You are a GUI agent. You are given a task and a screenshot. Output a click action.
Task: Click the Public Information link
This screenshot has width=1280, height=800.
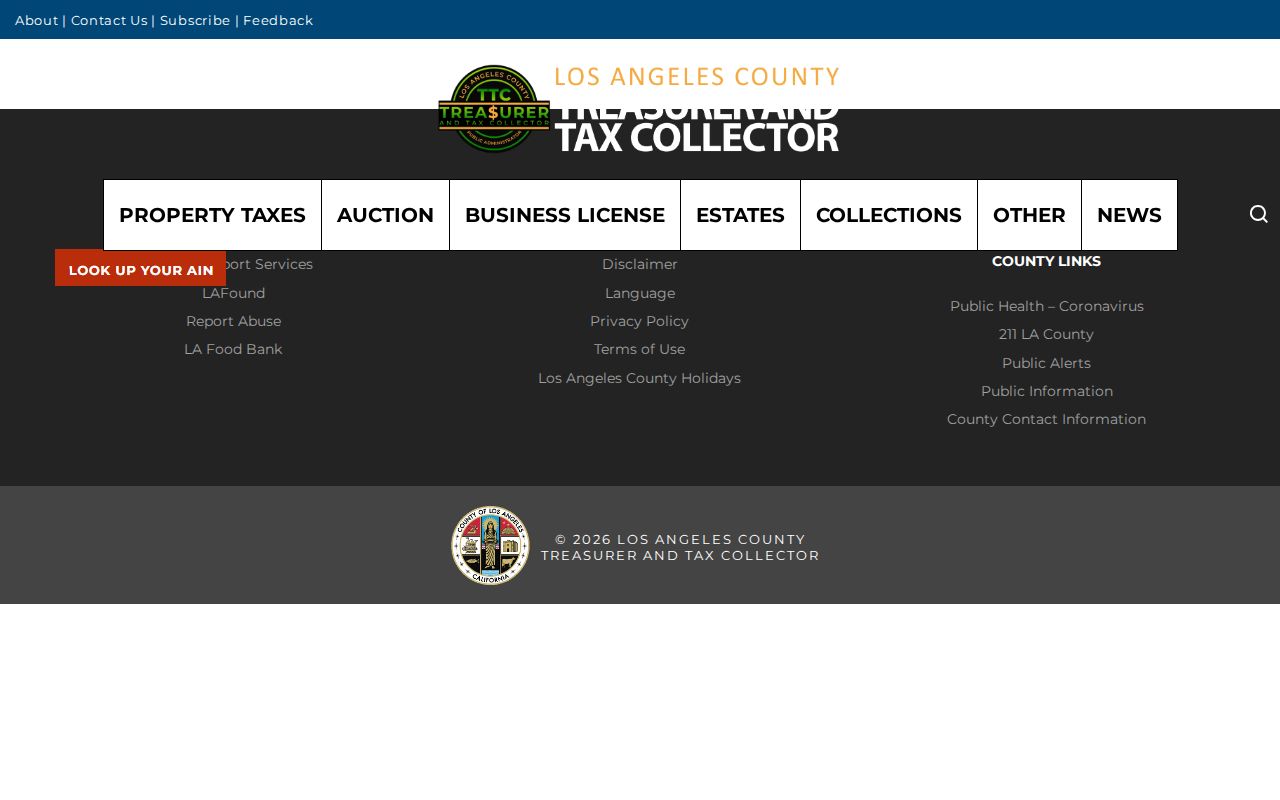(1047, 391)
